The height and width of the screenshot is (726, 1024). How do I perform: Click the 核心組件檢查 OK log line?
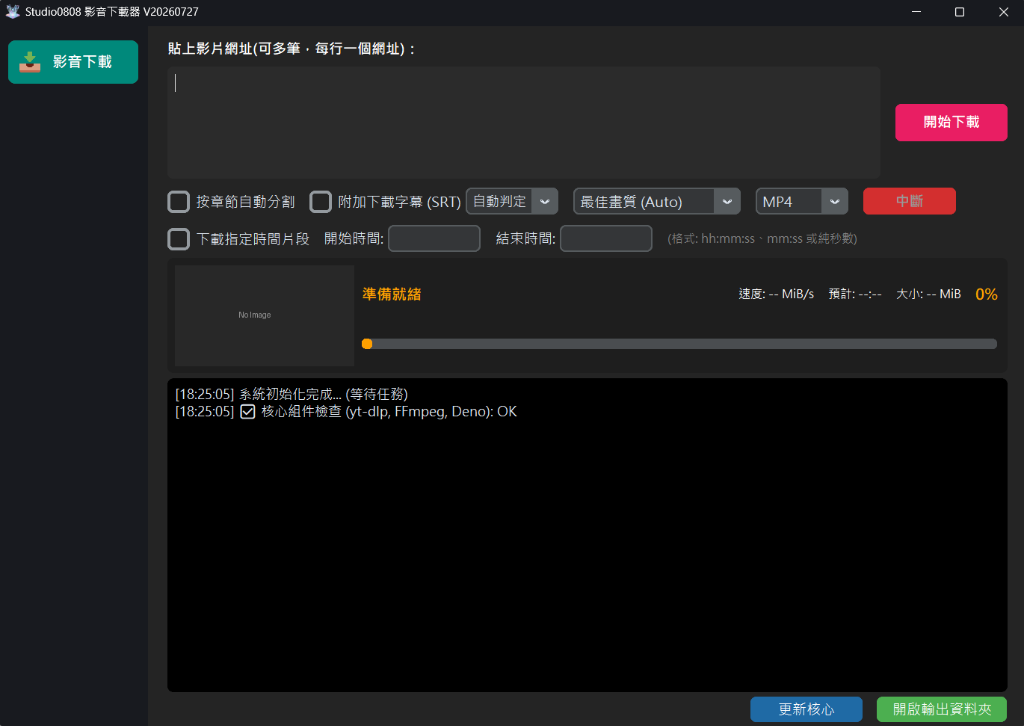pyautogui.click(x=346, y=412)
